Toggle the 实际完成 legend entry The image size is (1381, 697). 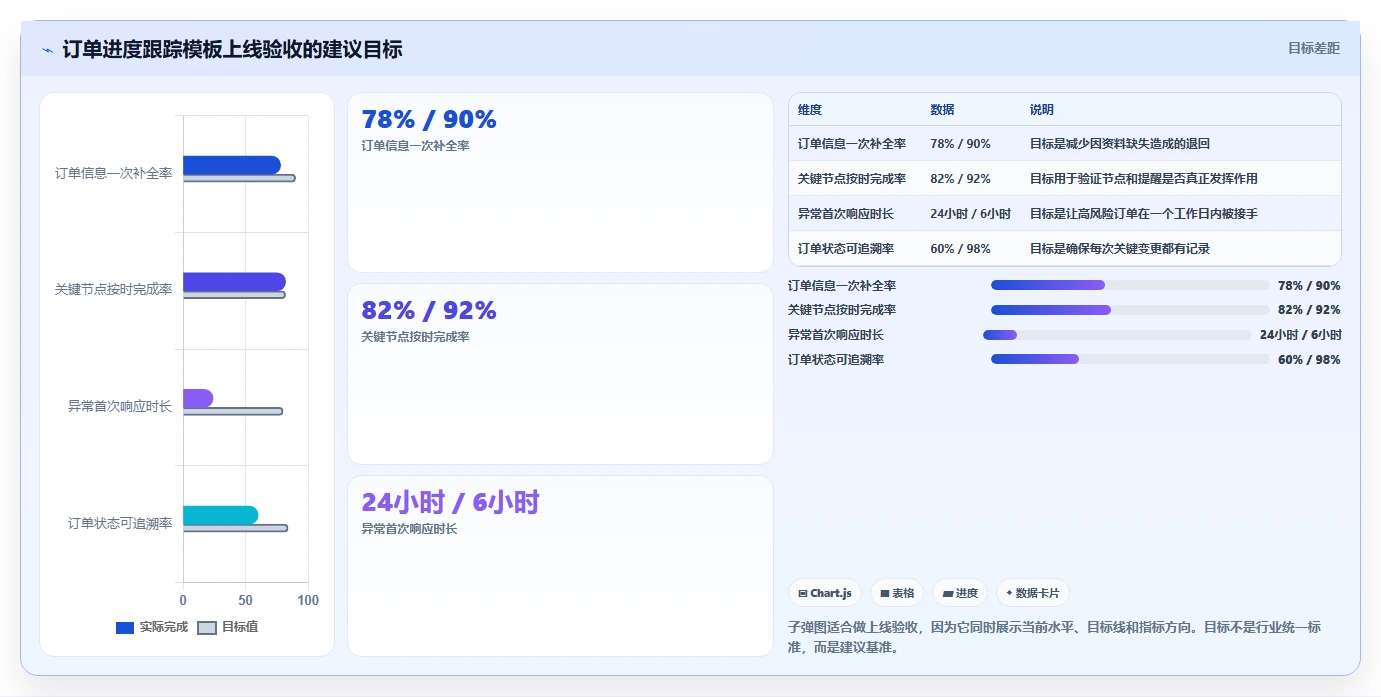click(152, 627)
